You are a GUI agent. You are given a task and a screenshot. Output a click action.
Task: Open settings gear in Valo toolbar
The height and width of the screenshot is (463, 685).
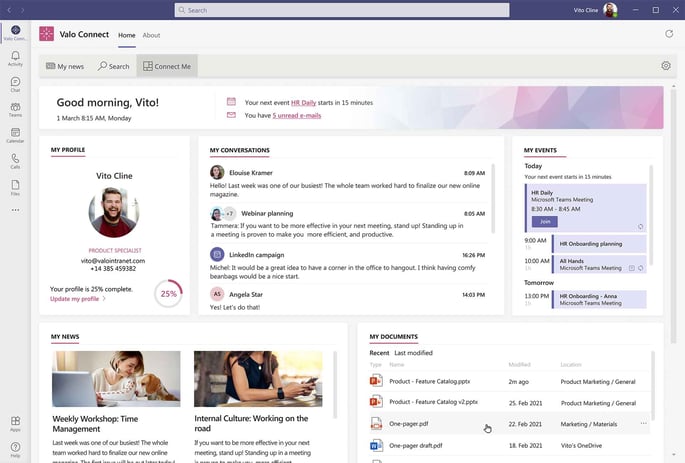tap(666, 66)
